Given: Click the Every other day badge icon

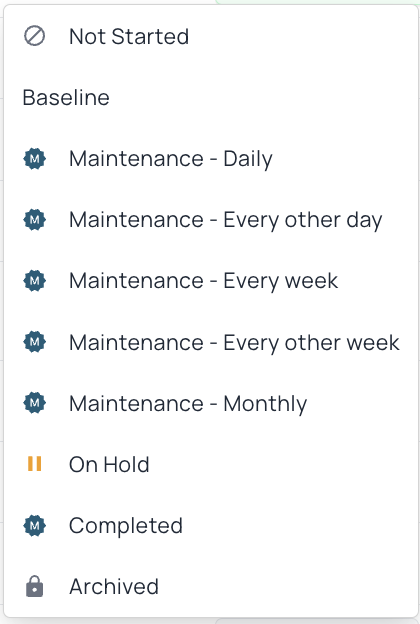Looking at the screenshot, I should click(x=35, y=220).
